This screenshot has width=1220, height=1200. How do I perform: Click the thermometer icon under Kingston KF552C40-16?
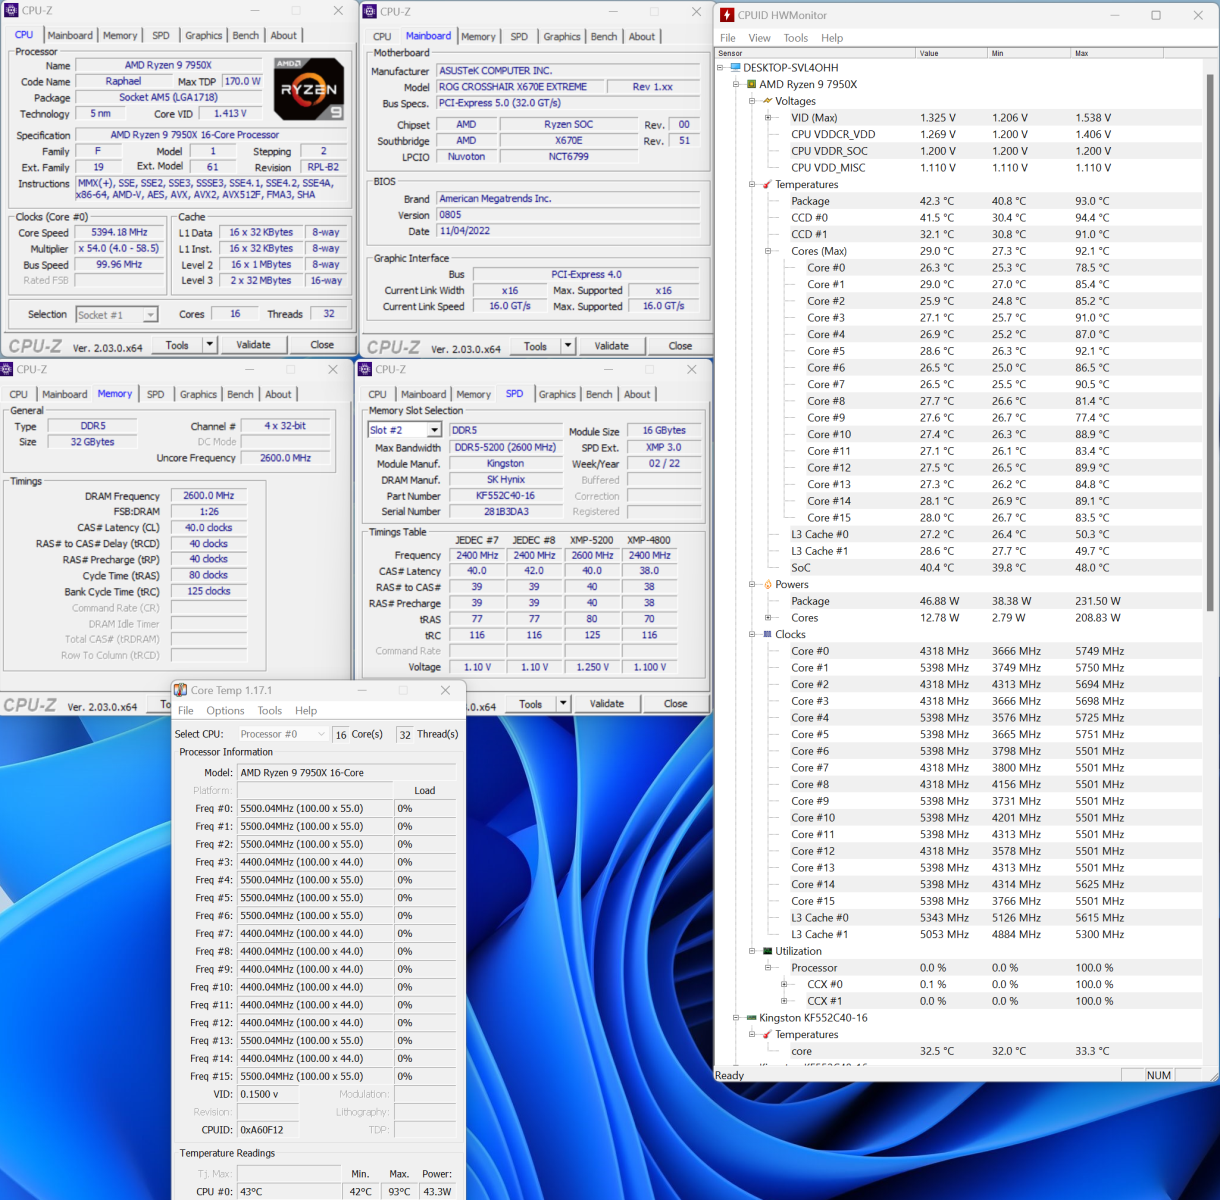[x=767, y=1035]
